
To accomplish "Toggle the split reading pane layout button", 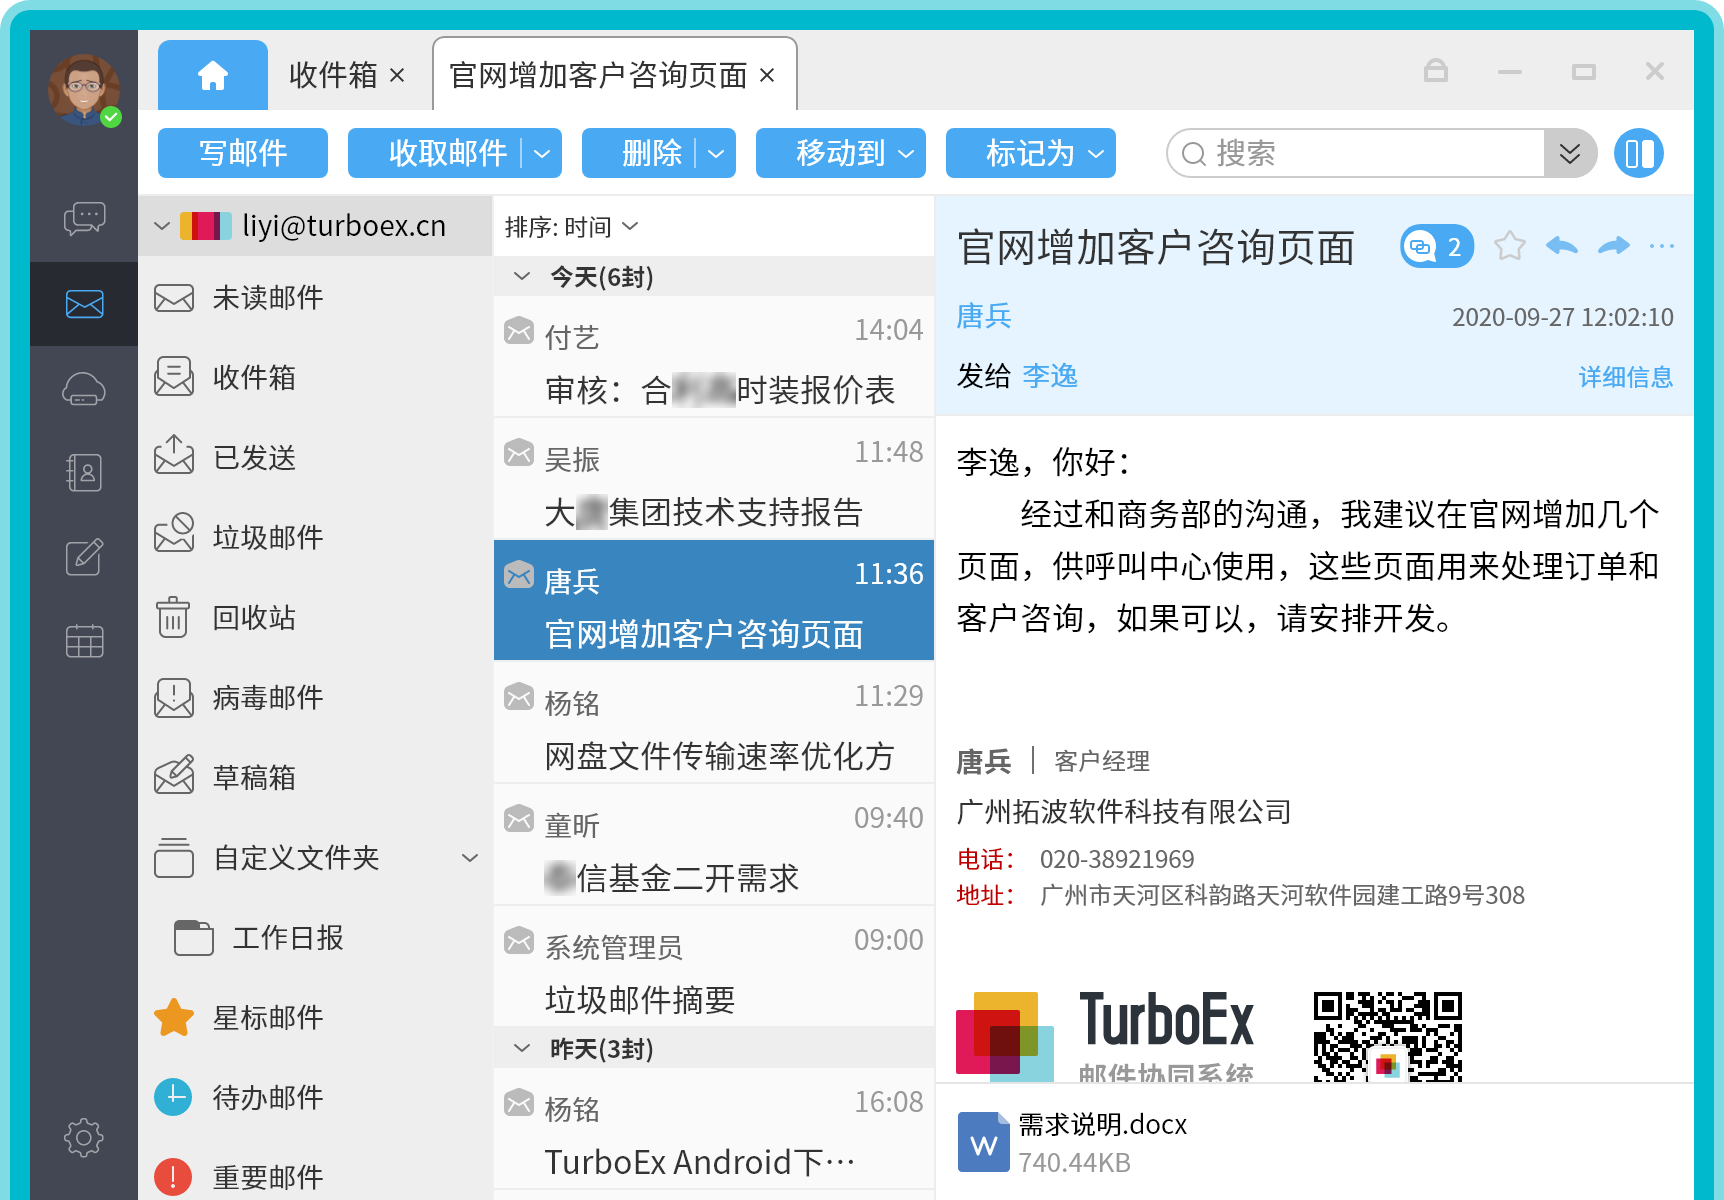I will click(1638, 154).
